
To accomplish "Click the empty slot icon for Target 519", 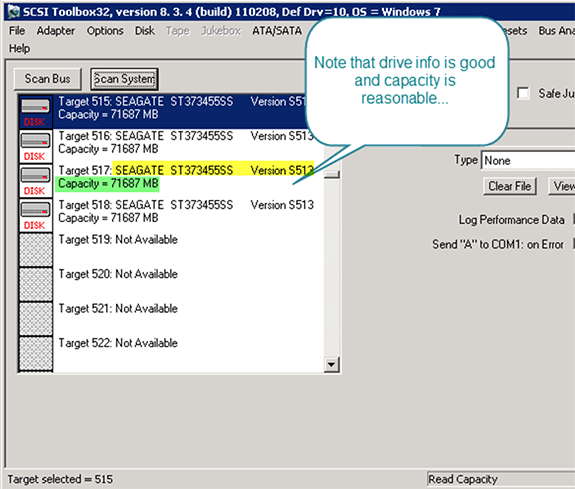I will click(35, 250).
